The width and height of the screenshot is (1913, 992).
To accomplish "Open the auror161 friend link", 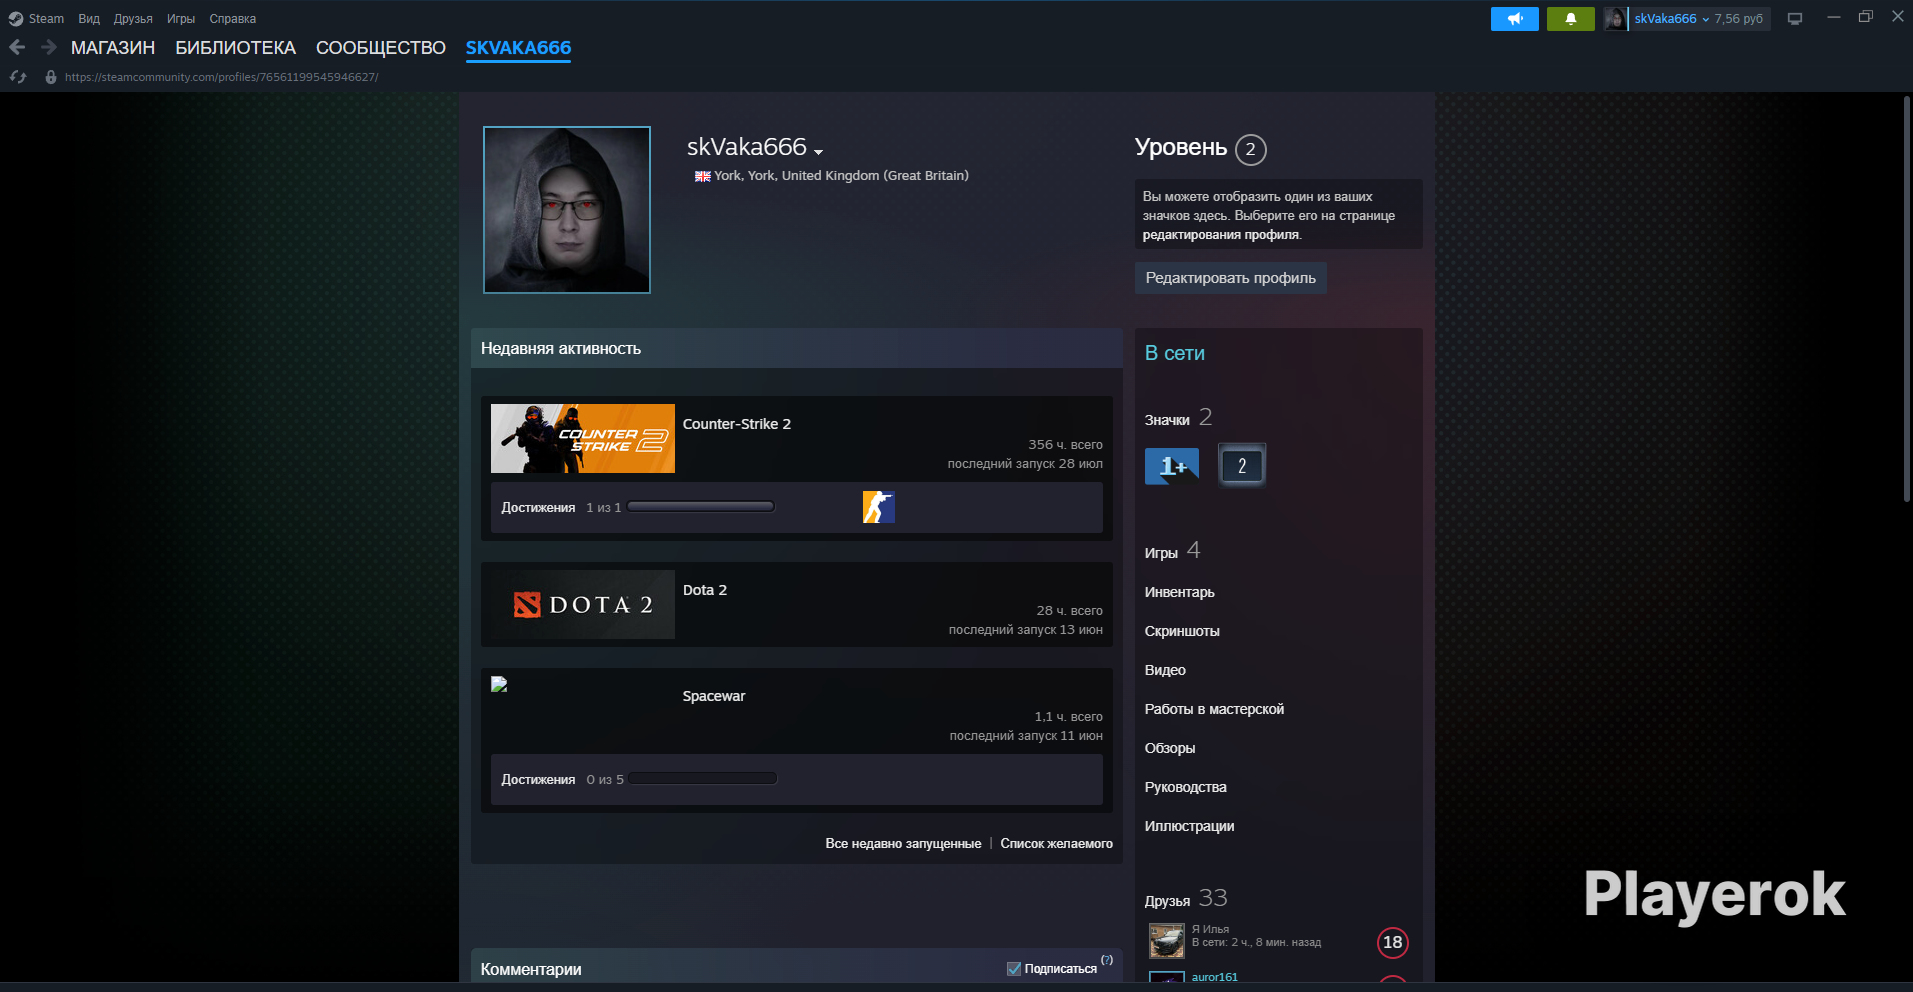I will [1215, 977].
